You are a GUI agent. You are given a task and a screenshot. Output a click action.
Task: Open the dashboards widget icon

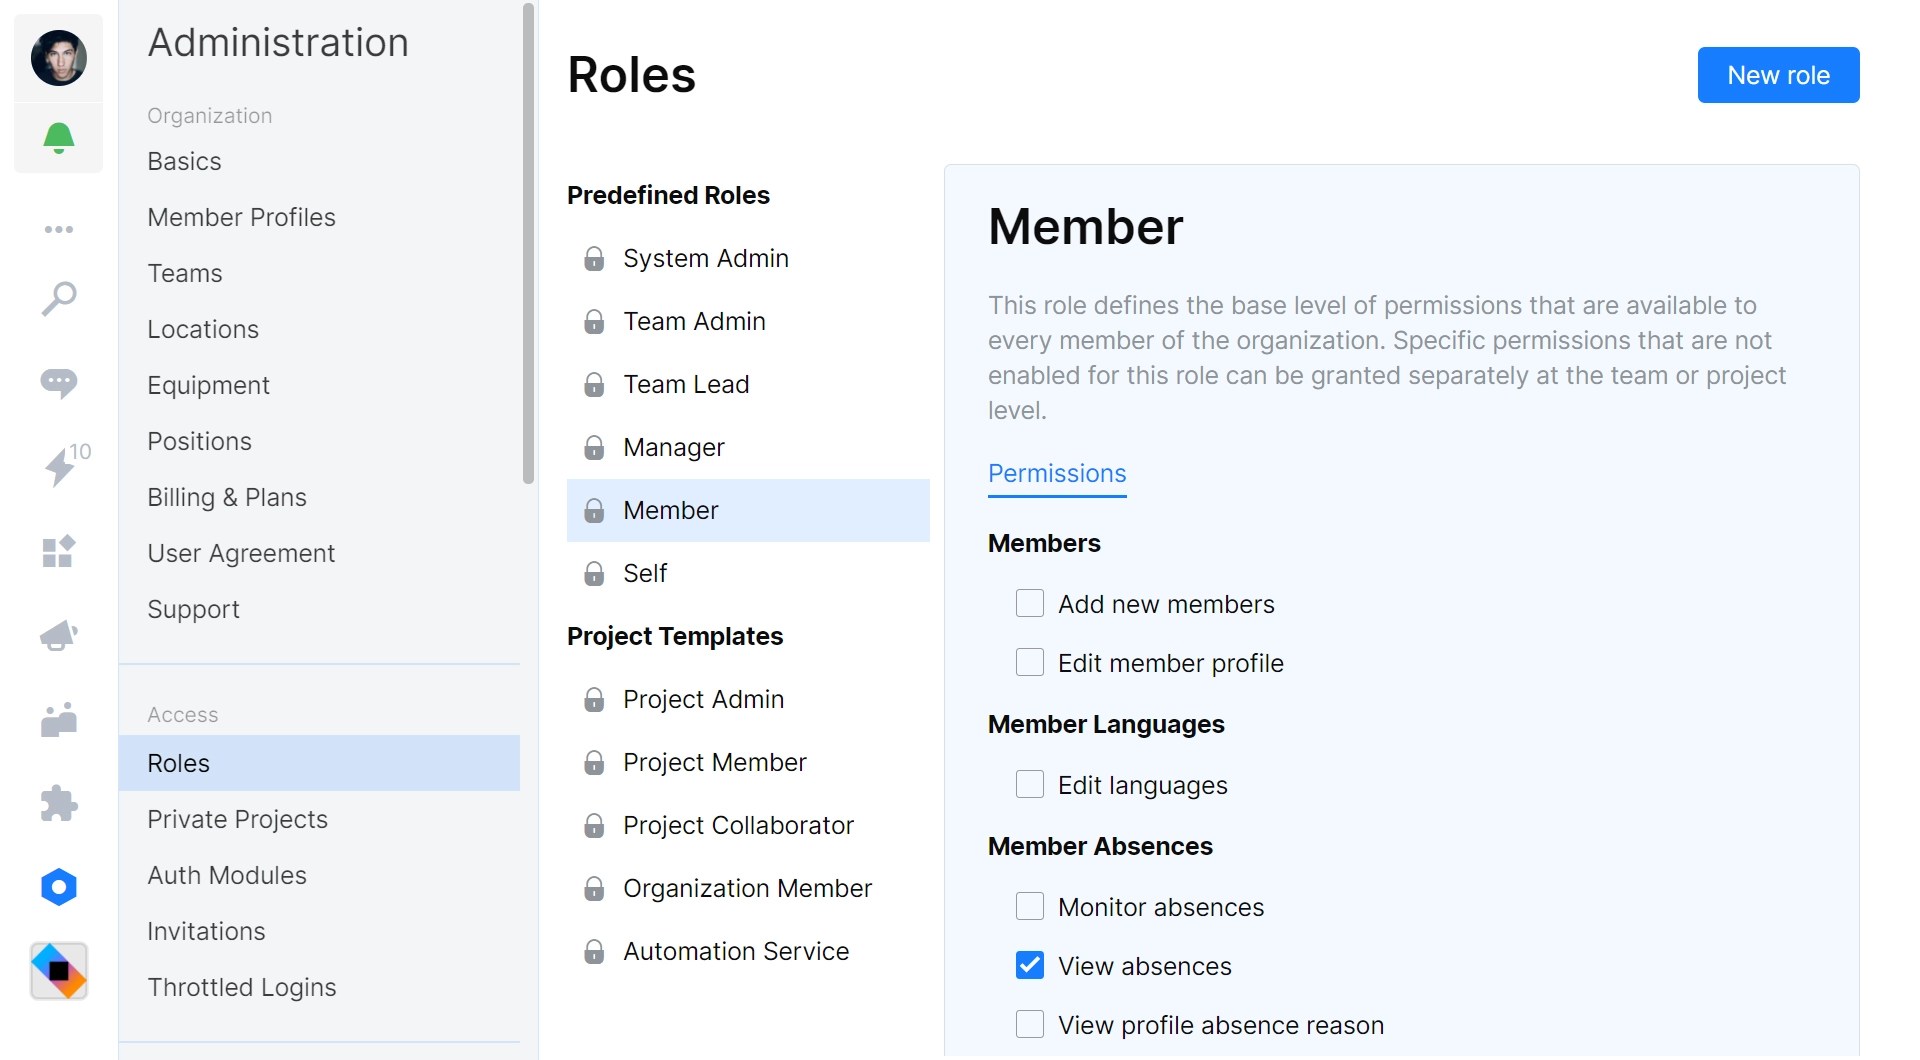(x=59, y=551)
